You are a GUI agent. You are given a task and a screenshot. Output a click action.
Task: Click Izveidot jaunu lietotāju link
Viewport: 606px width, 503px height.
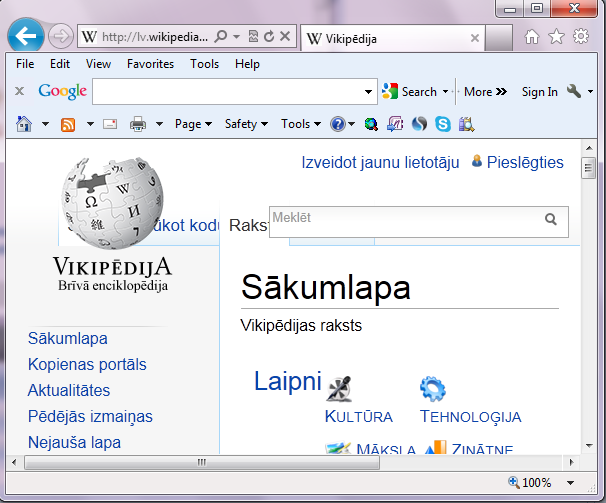pos(380,162)
